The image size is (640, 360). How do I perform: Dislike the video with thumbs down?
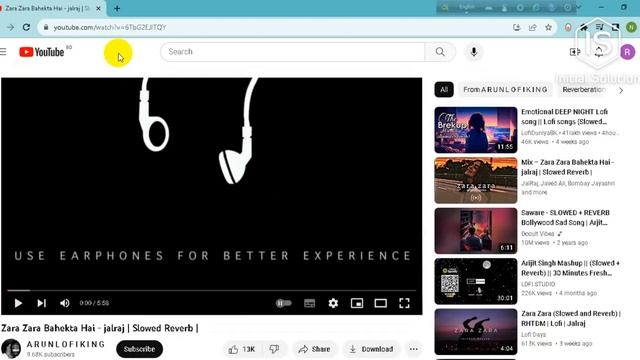point(274,349)
